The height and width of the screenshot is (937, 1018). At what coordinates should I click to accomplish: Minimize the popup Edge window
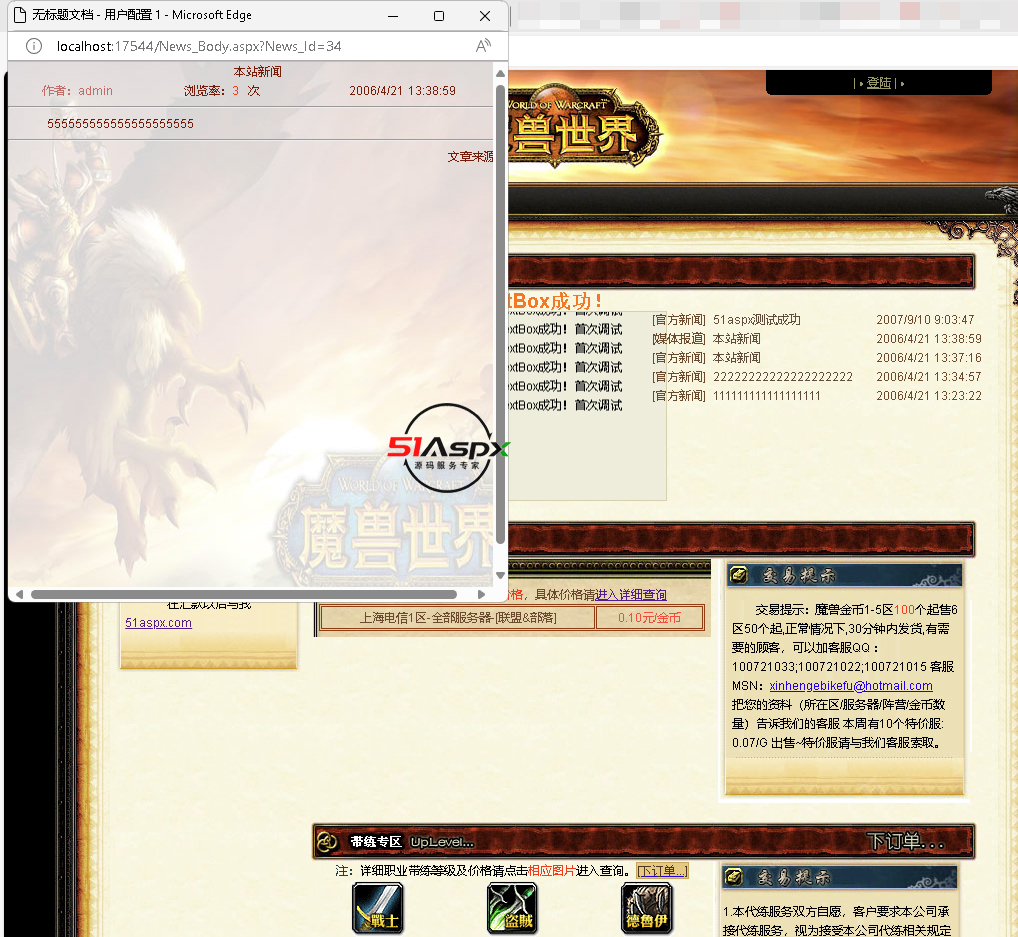pos(393,16)
